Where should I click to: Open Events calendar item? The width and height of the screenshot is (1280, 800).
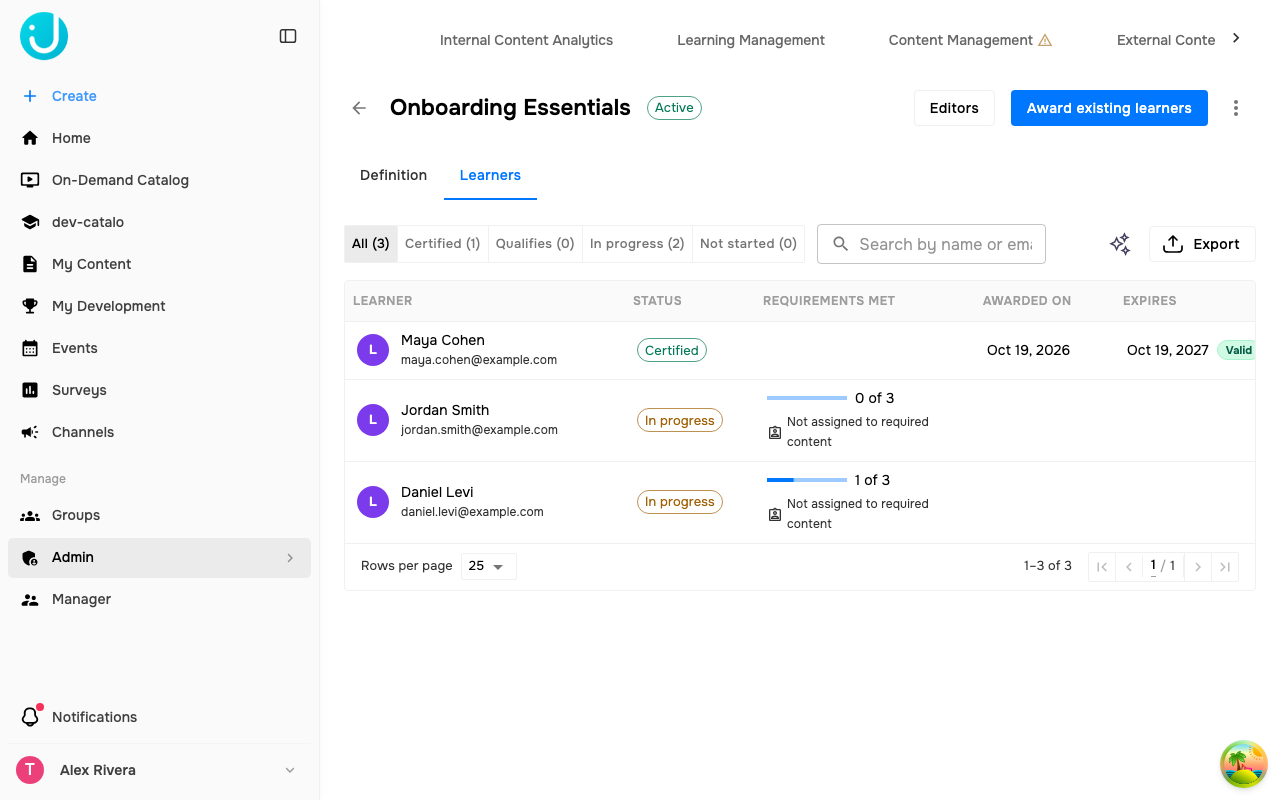point(160,348)
